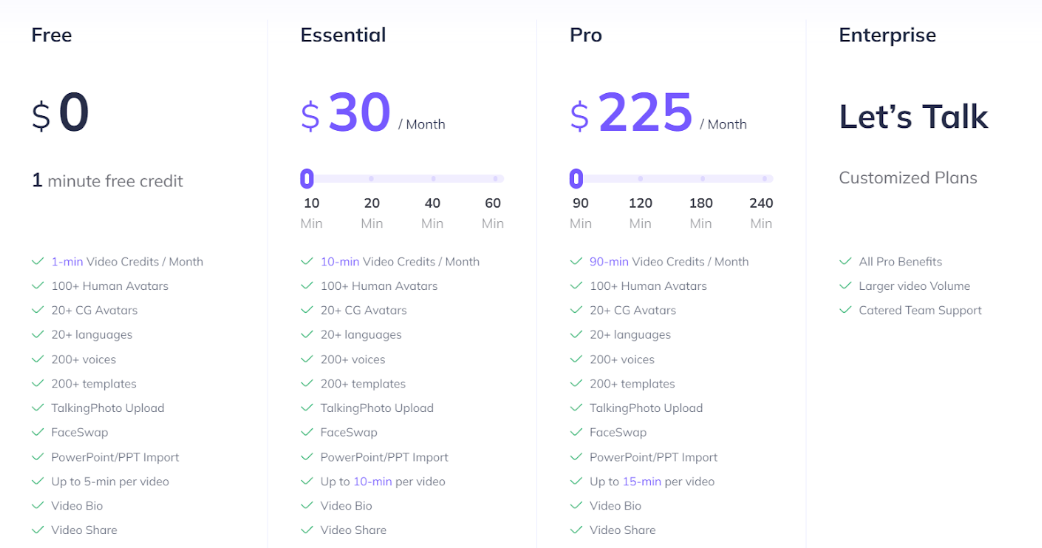The width and height of the screenshot is (1042, 548).
Task: Click checkmark icon beside Free plan FaceSwap
Action: click(38, 433)
